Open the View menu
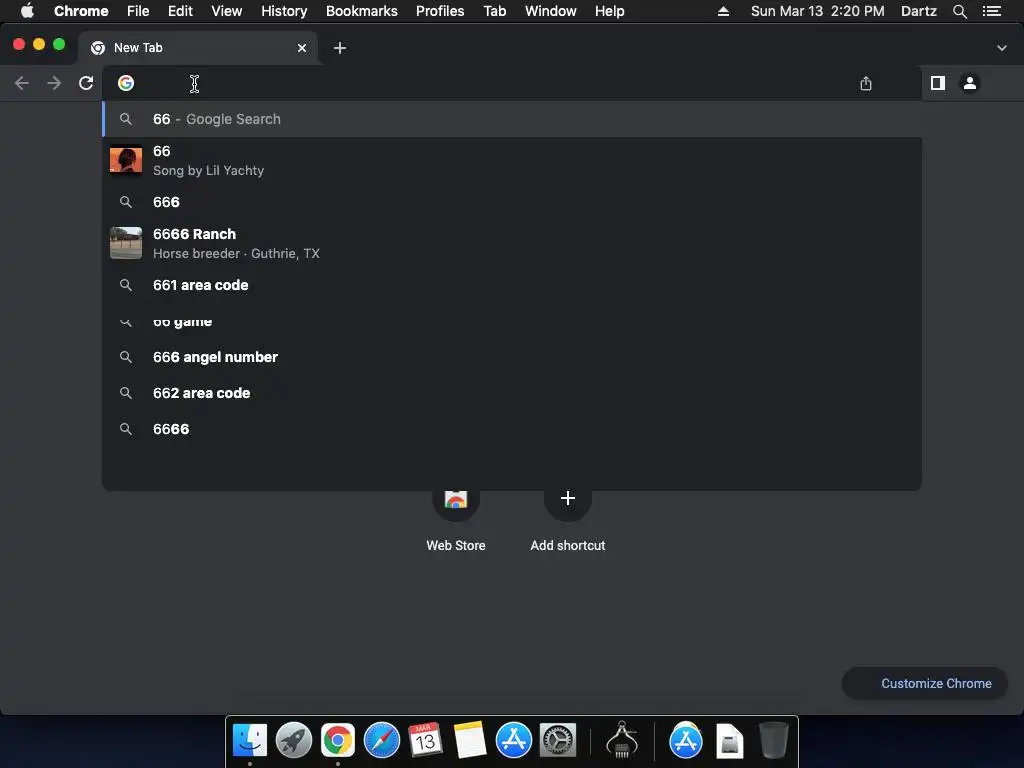This screenshot has height=768, width=1024. tap(227, 11)
